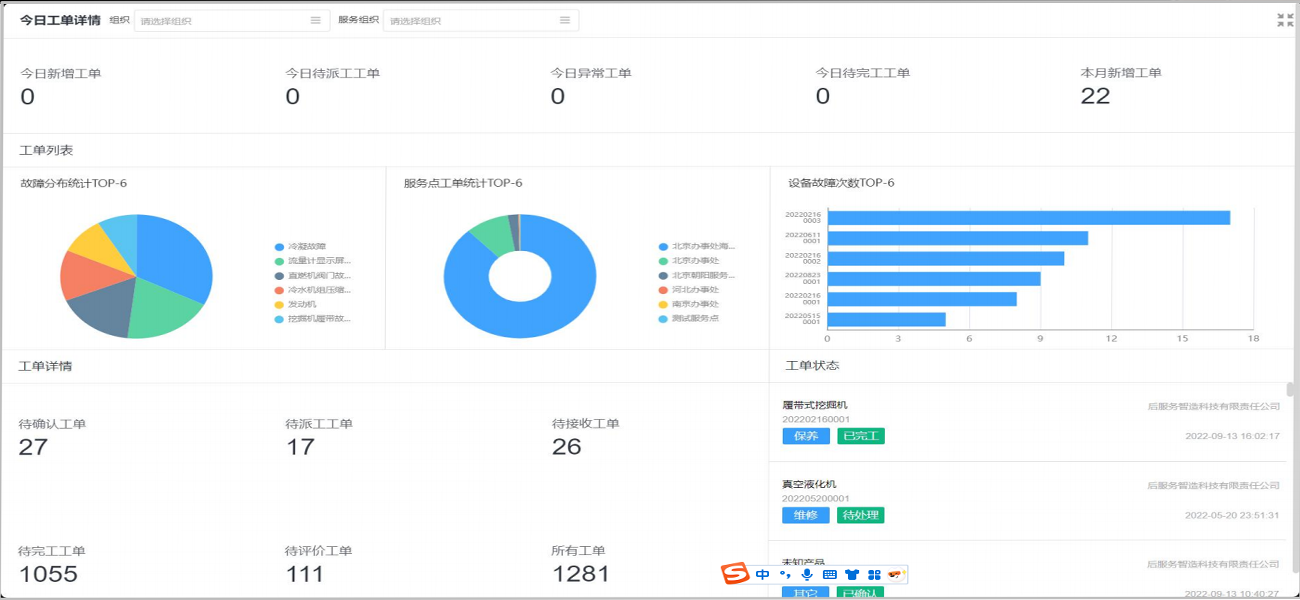The height and width of the screenshot is (600, 1300).
Task: Click the 故障分布统计TOP-6 chart title
Action: point(73,183)
